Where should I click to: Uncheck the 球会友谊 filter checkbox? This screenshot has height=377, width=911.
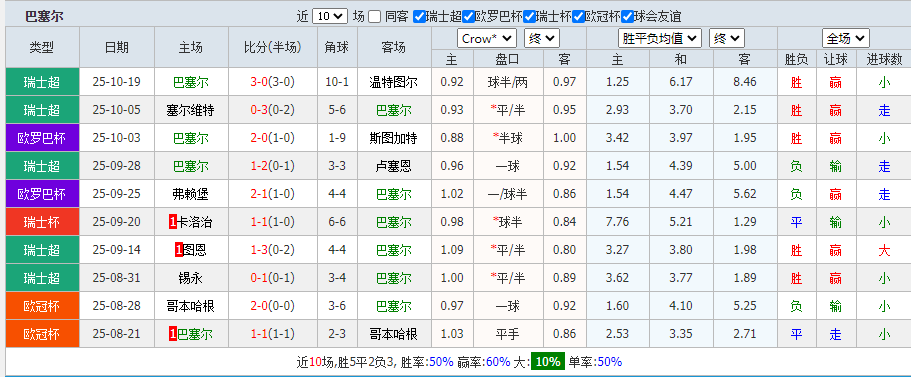click(x=627, y=16)
